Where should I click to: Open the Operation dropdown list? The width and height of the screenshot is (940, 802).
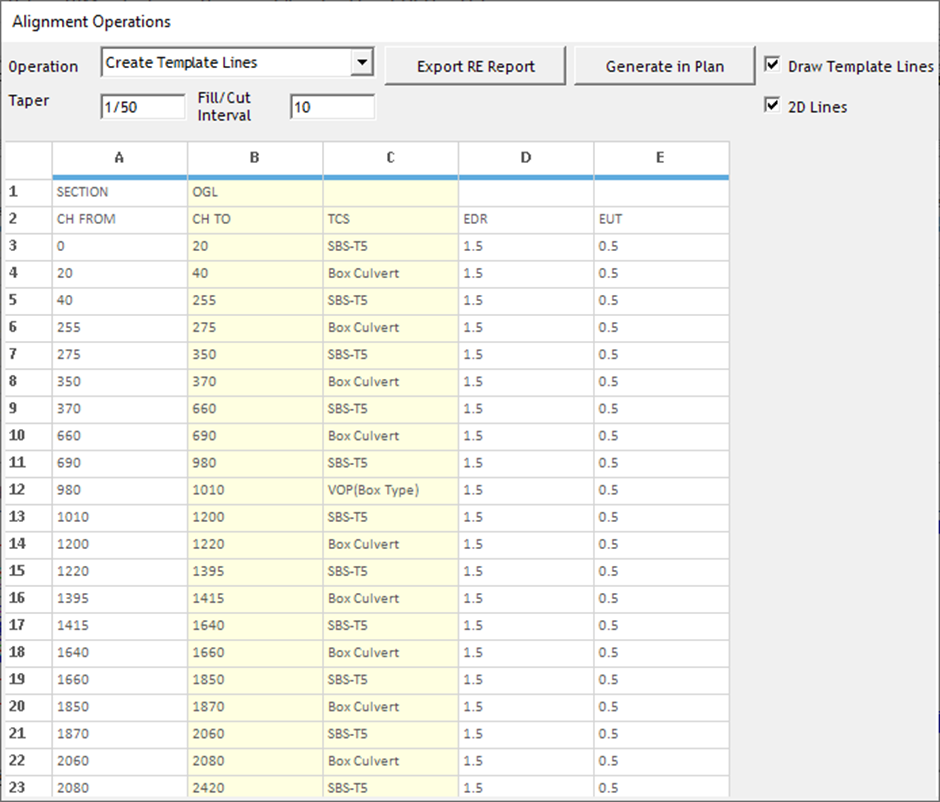click(x=362, y=63)
